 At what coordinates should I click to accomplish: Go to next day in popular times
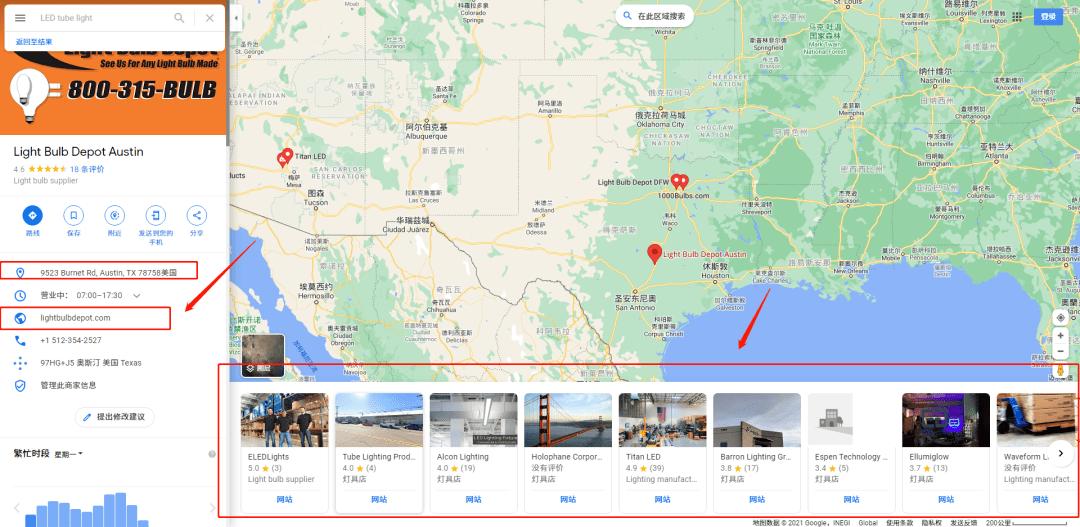(x=212, y=508)
